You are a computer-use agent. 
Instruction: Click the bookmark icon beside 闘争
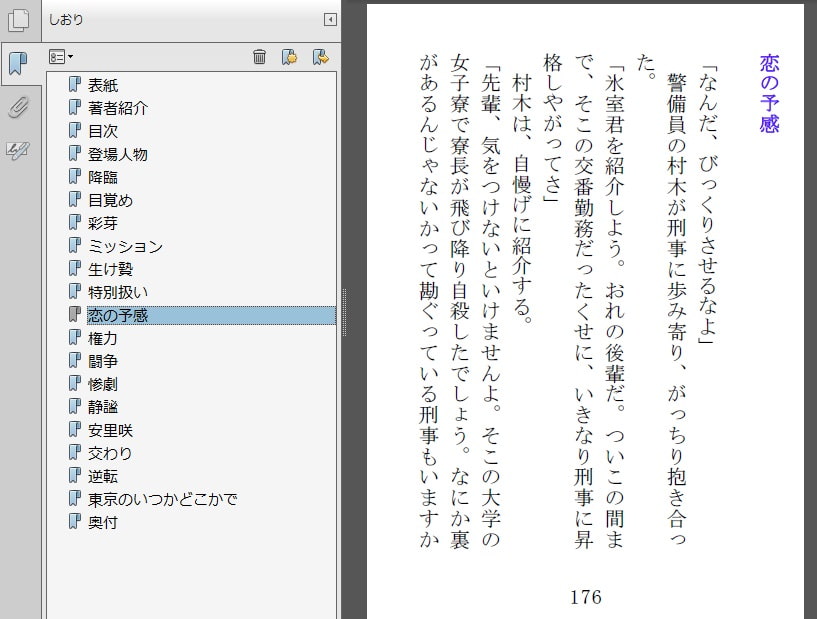(75, 361)
